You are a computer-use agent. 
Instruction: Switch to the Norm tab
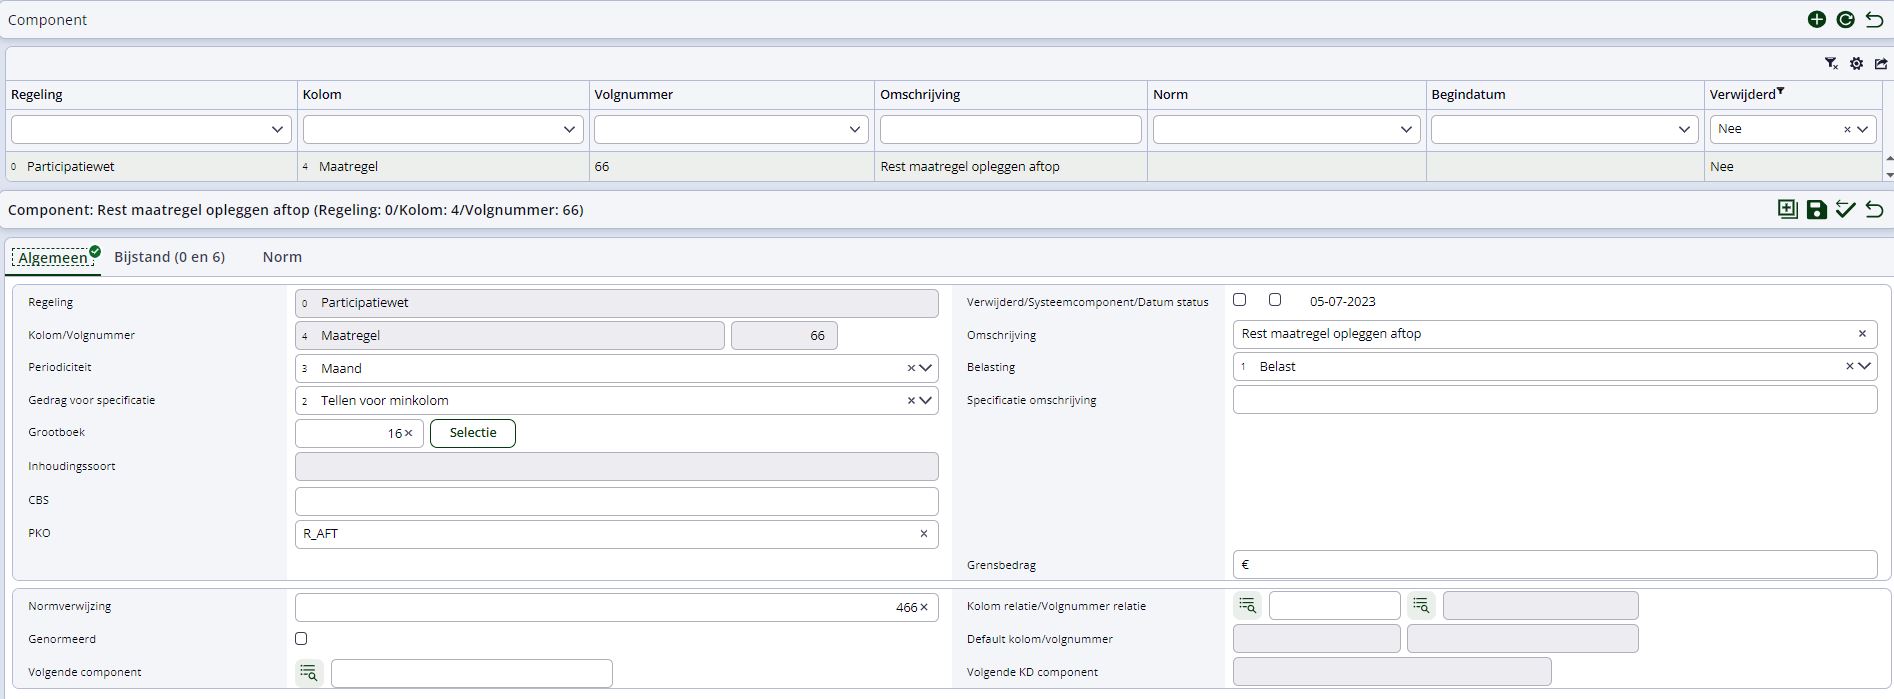click(282, 257)
